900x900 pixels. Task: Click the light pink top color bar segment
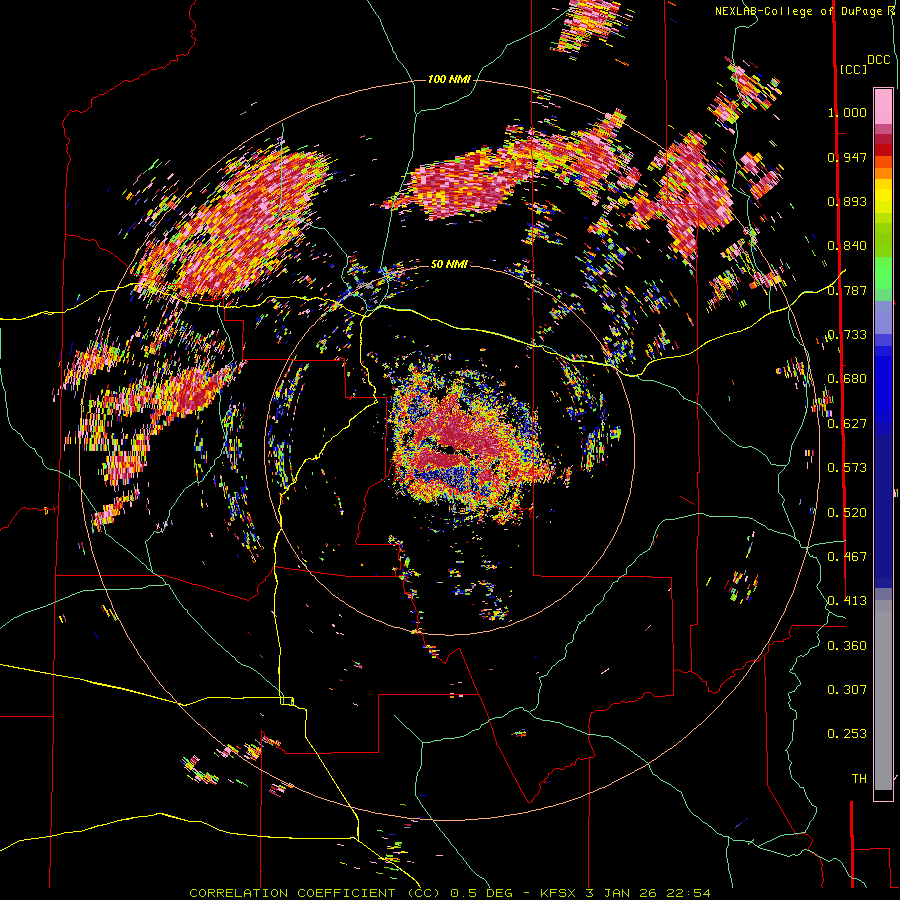[883, 106]
